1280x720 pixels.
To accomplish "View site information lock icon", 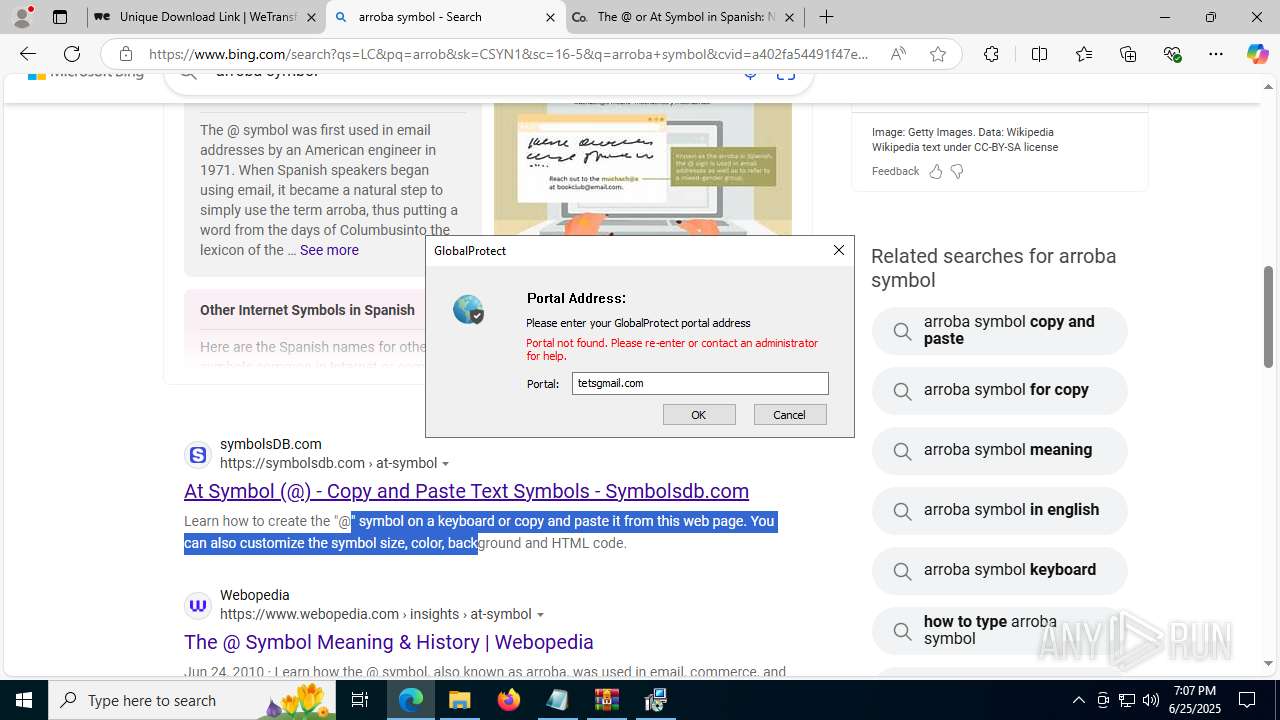I will coord(125,54).
